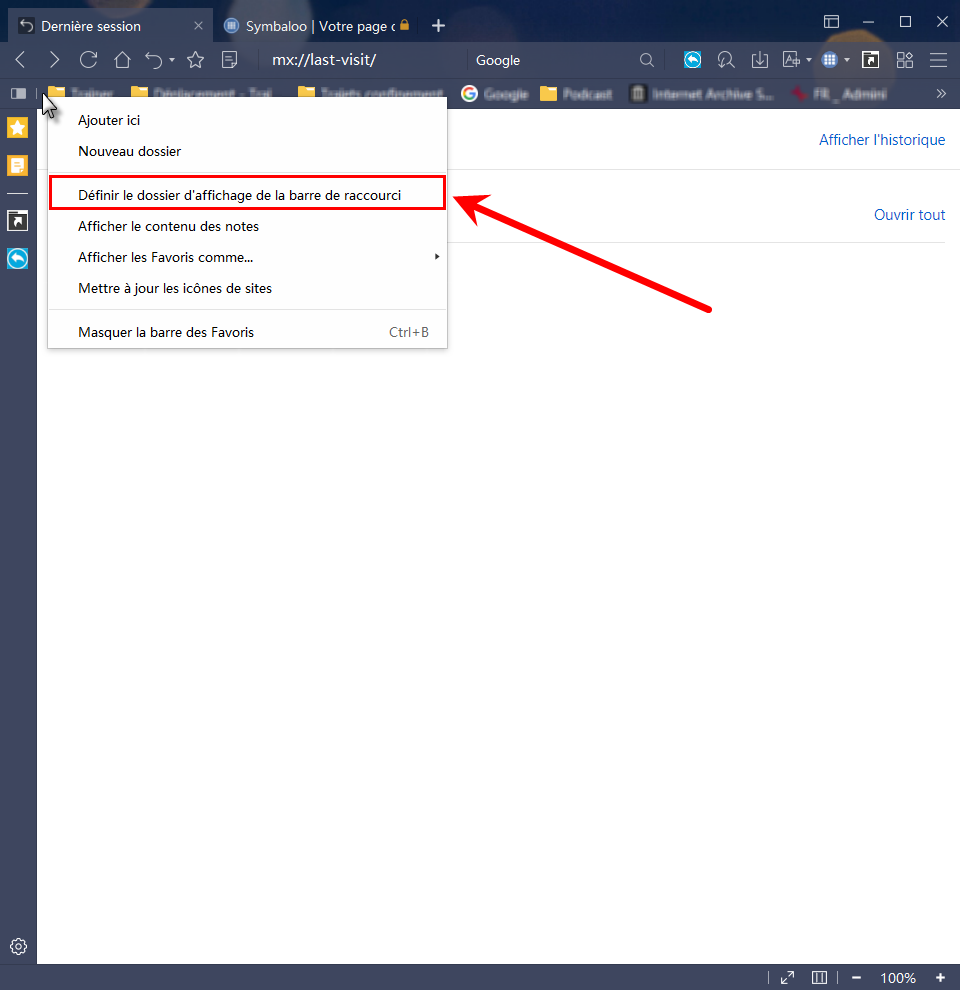Switch to the Dernière session tab
The width and height of the screenshot is (960, 990).
(111, 26)
